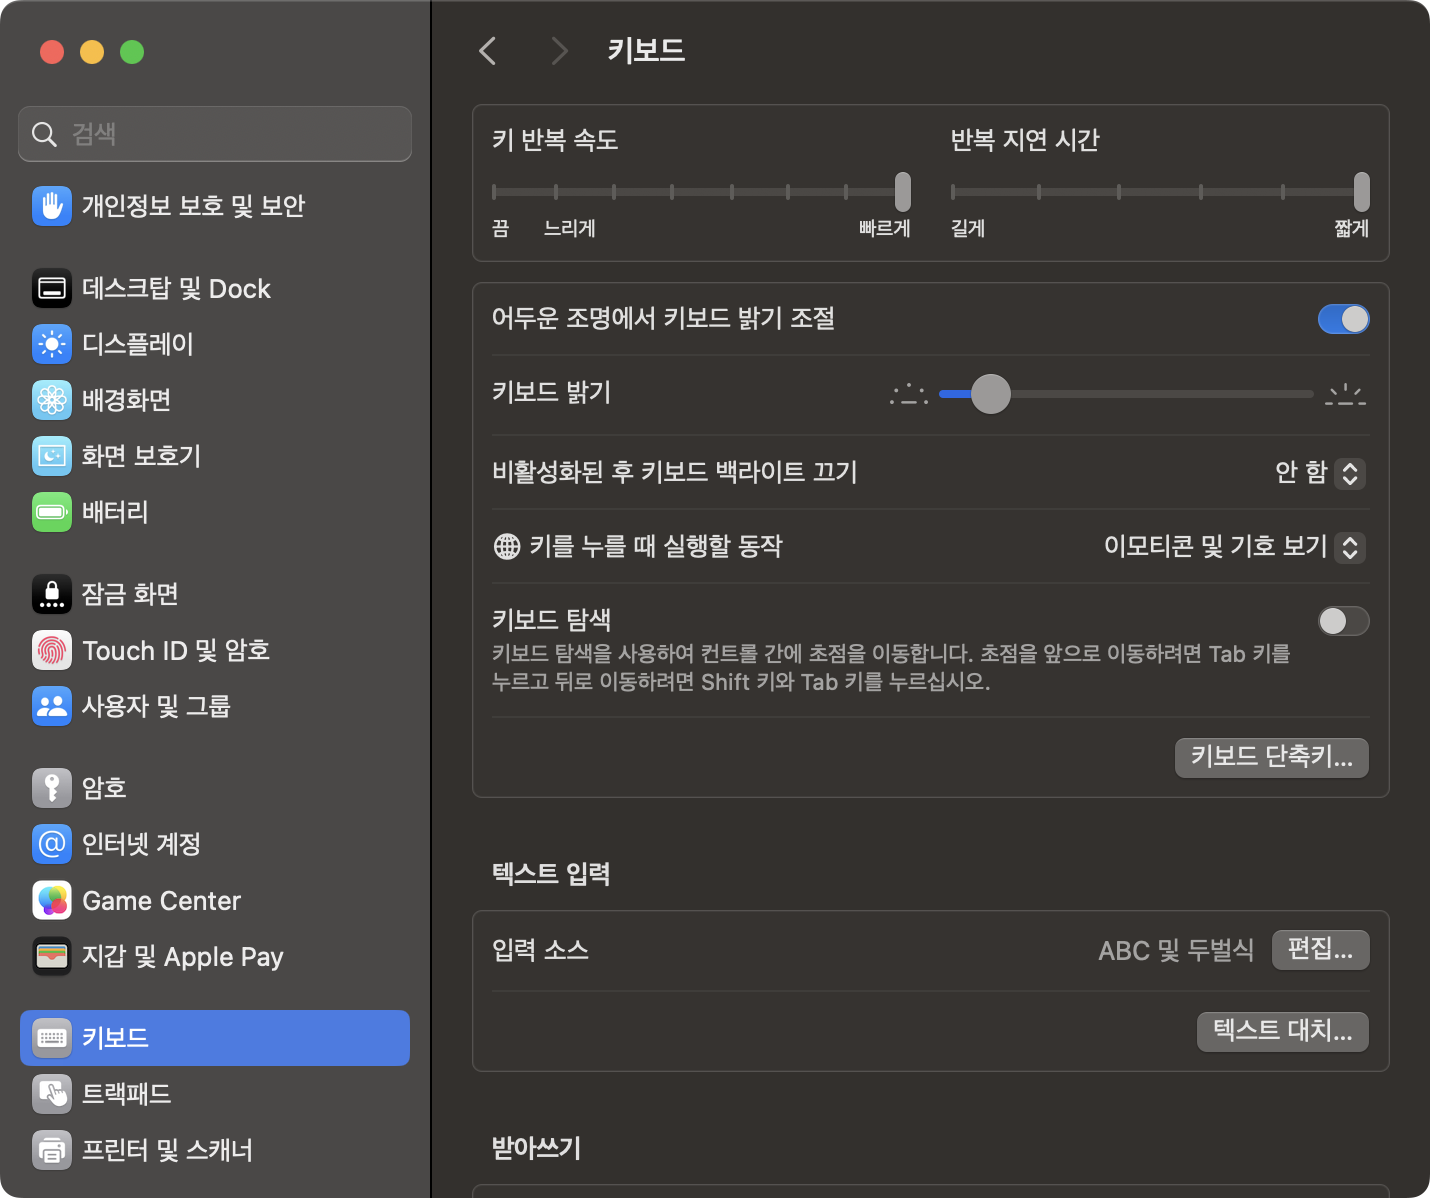Open the 암호 key icon
1430x1198 pixels.
(x=52, y=788)
